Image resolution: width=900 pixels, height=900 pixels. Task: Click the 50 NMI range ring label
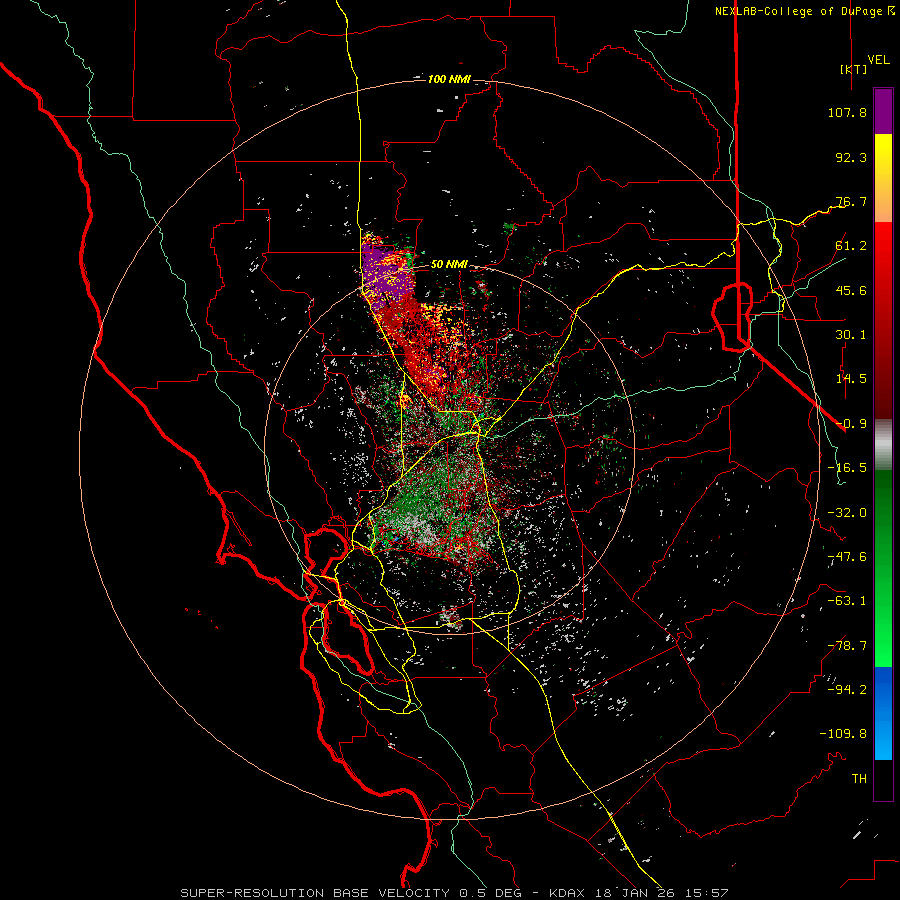click(449, 265)
